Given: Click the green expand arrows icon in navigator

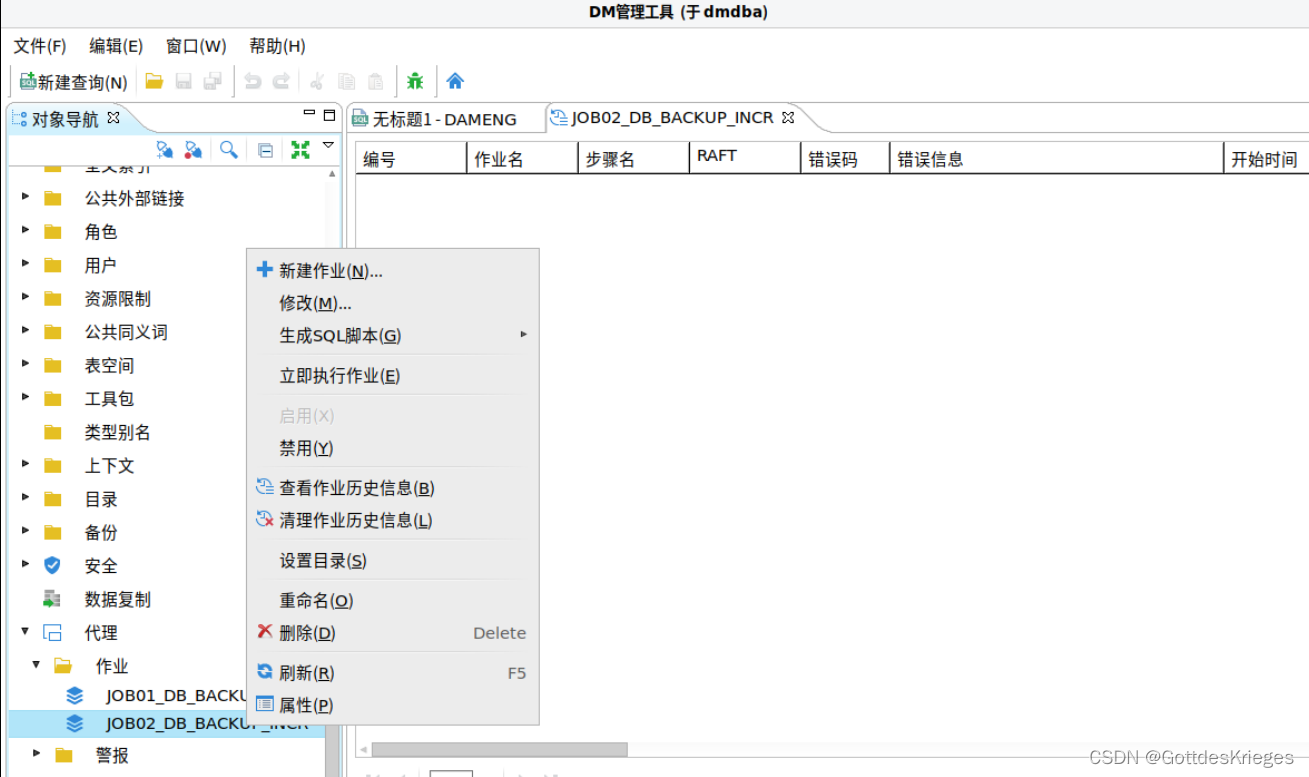Looking at the screenshot, I should 300,150.
